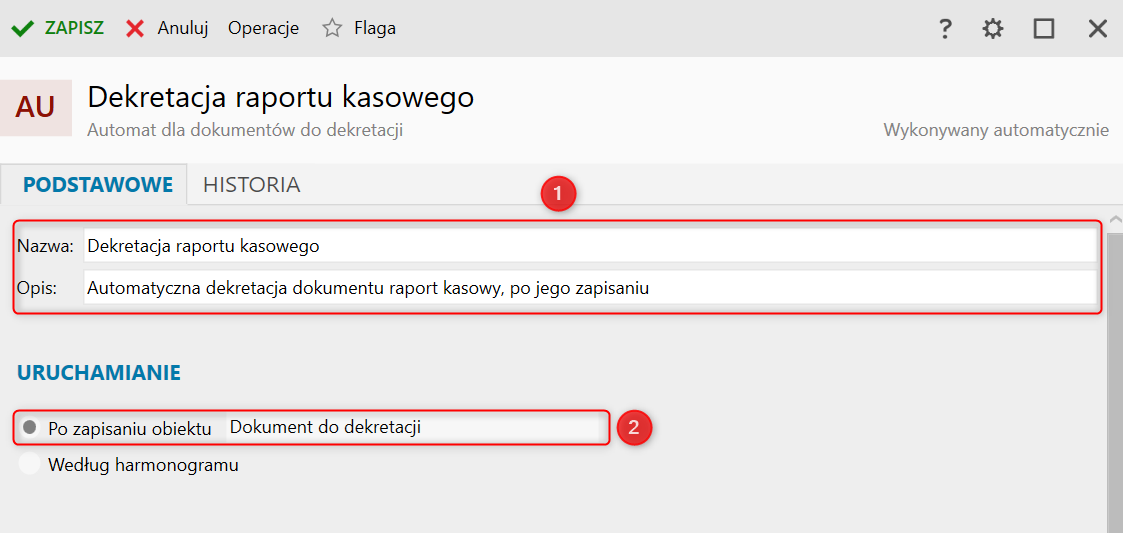Maximize the window using the square icon

(1044, 29)
